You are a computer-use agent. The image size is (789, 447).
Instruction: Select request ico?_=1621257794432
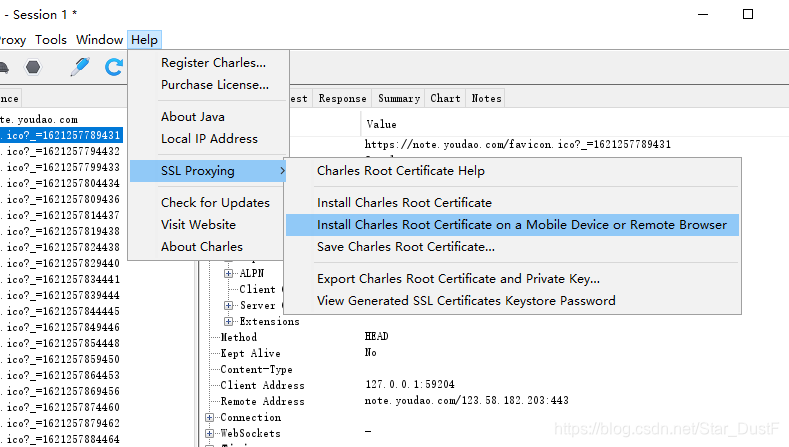[x=61, y=152]
